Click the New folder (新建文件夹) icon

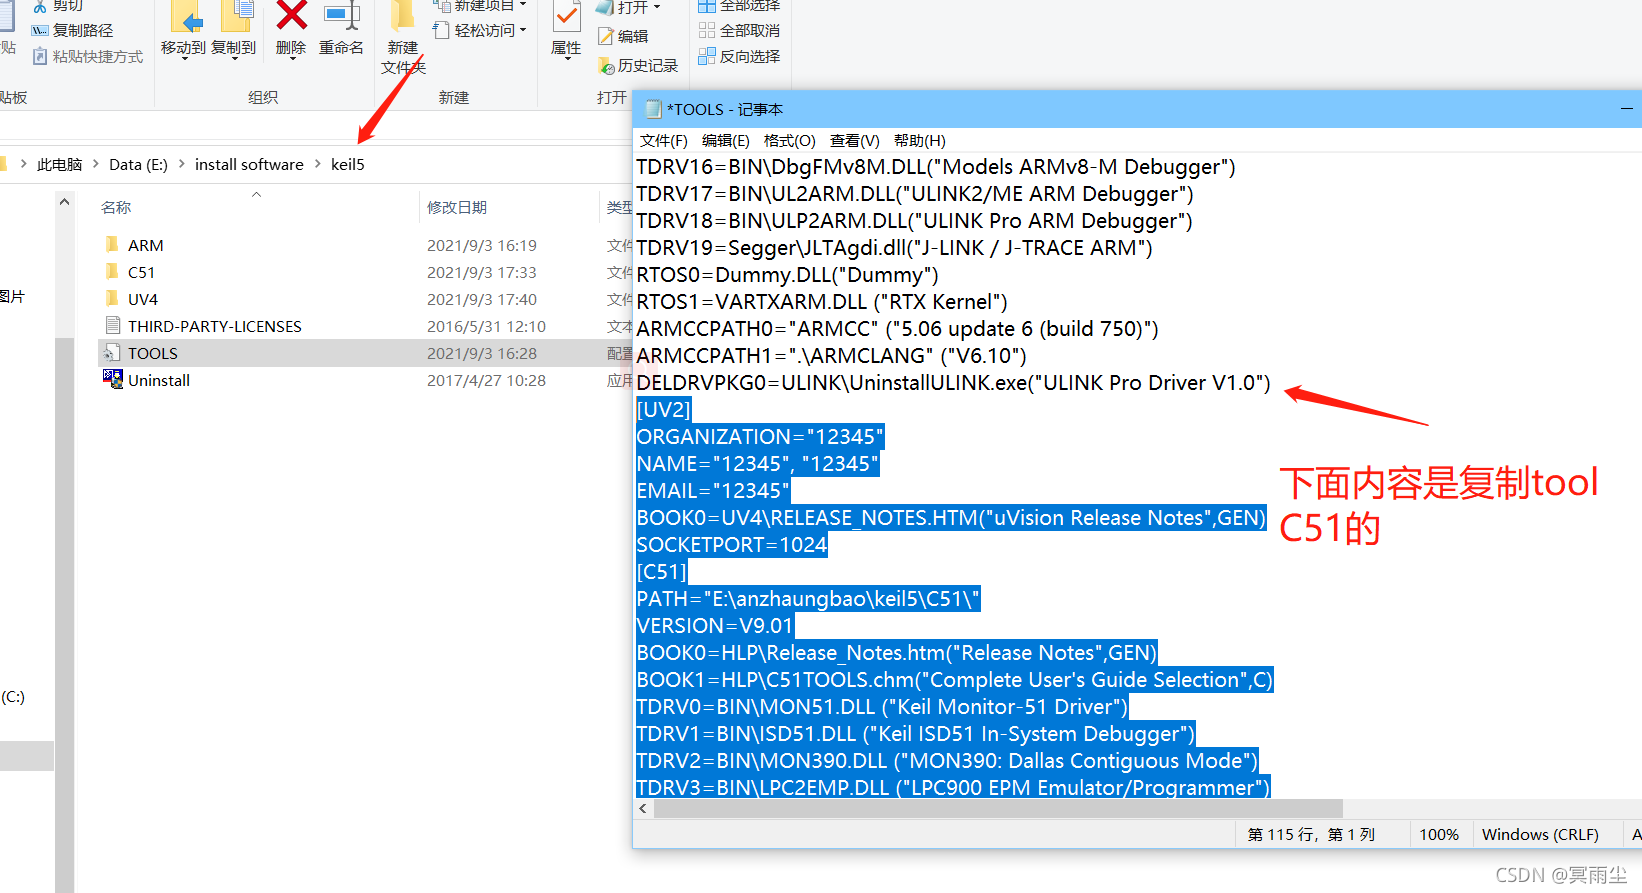pos(403,16)
